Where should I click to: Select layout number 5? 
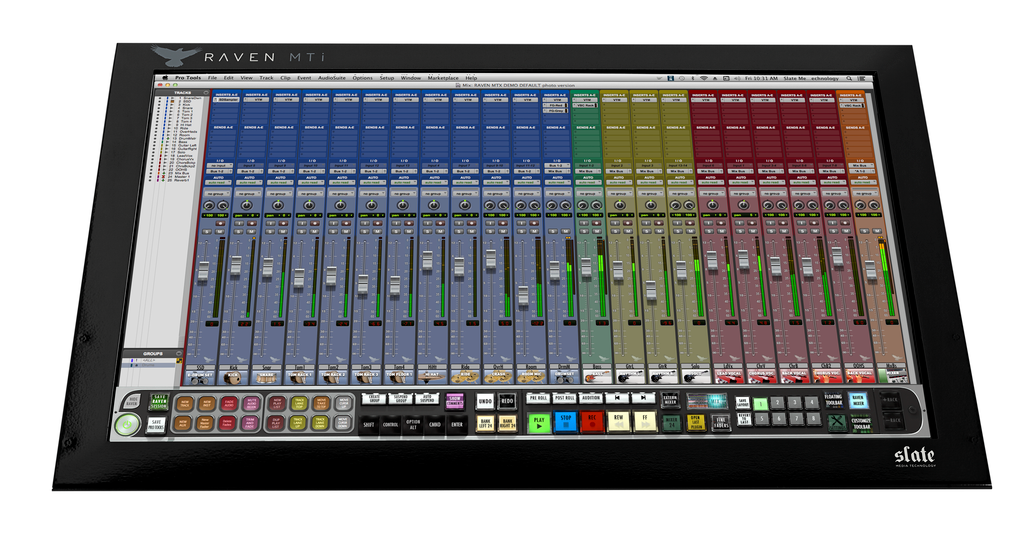tap(762, 419)
